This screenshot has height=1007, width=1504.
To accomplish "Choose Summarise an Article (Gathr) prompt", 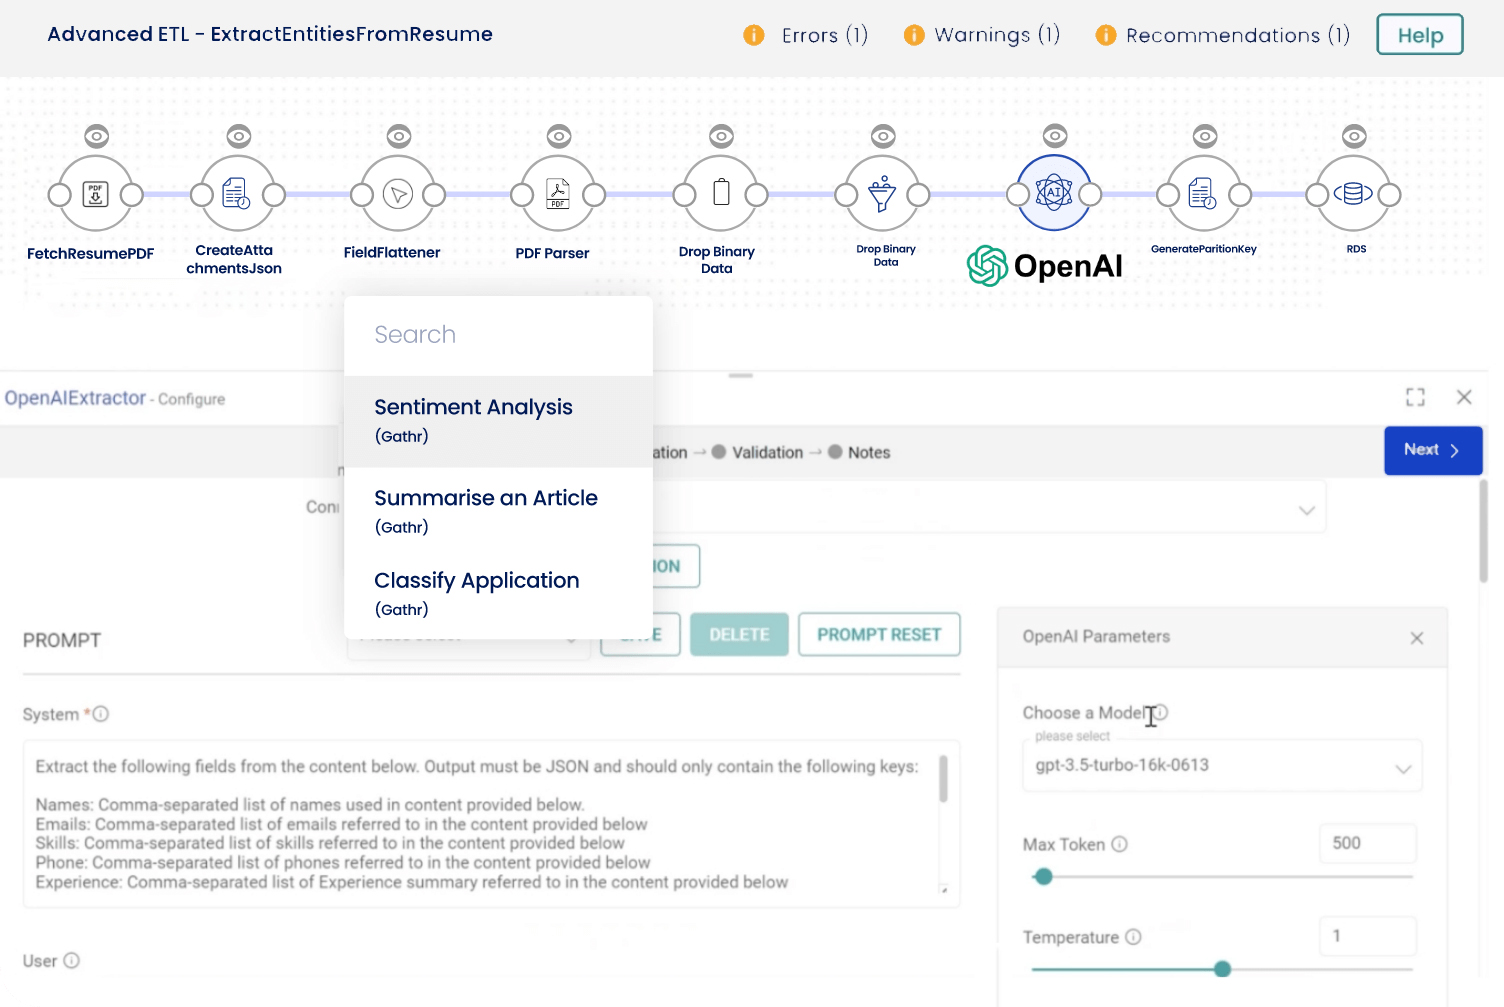I will click(498, 511).
